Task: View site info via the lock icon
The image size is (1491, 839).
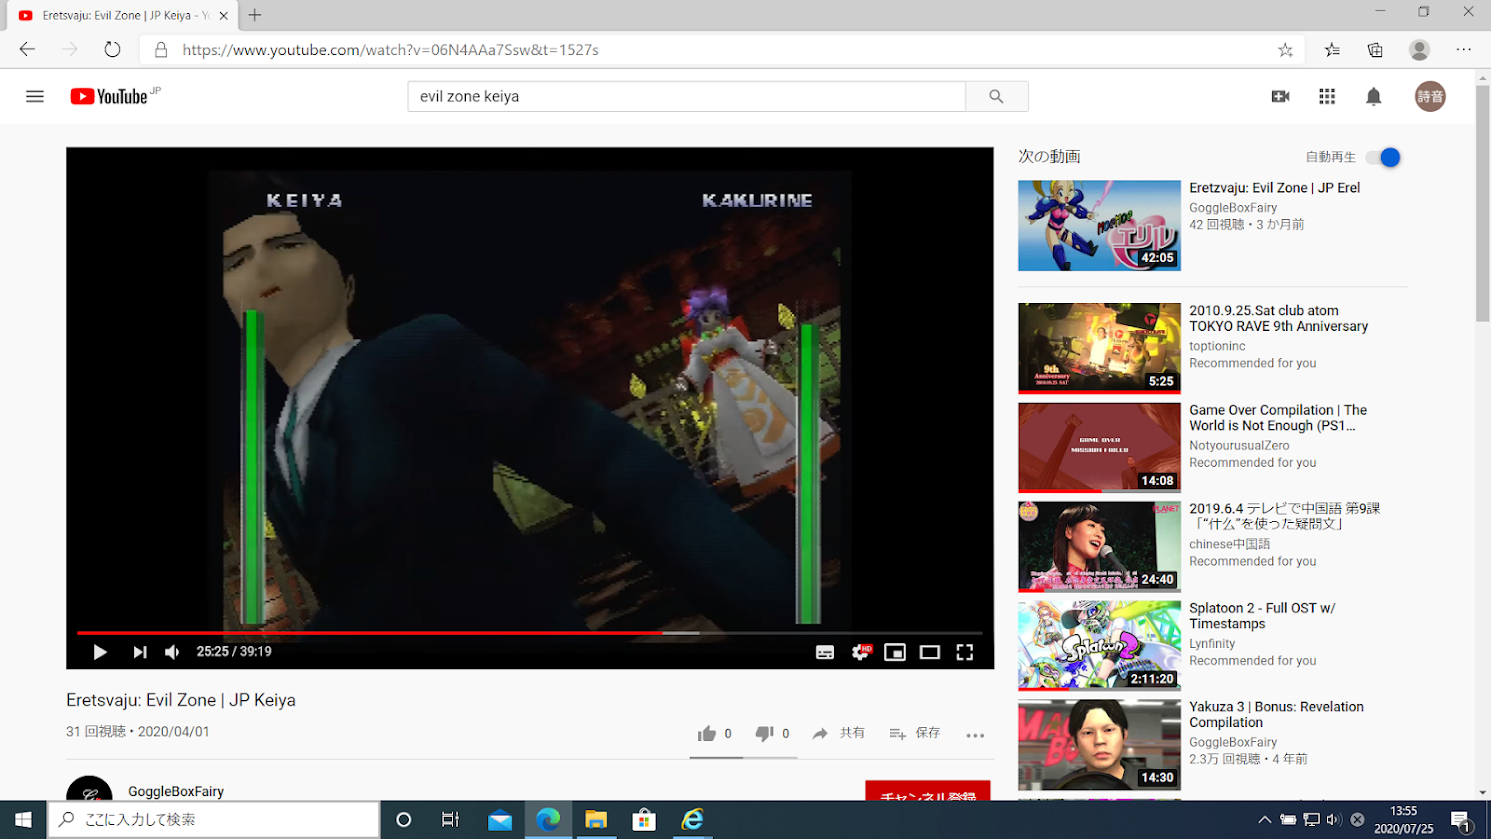Action: click(x=160, y=49)
